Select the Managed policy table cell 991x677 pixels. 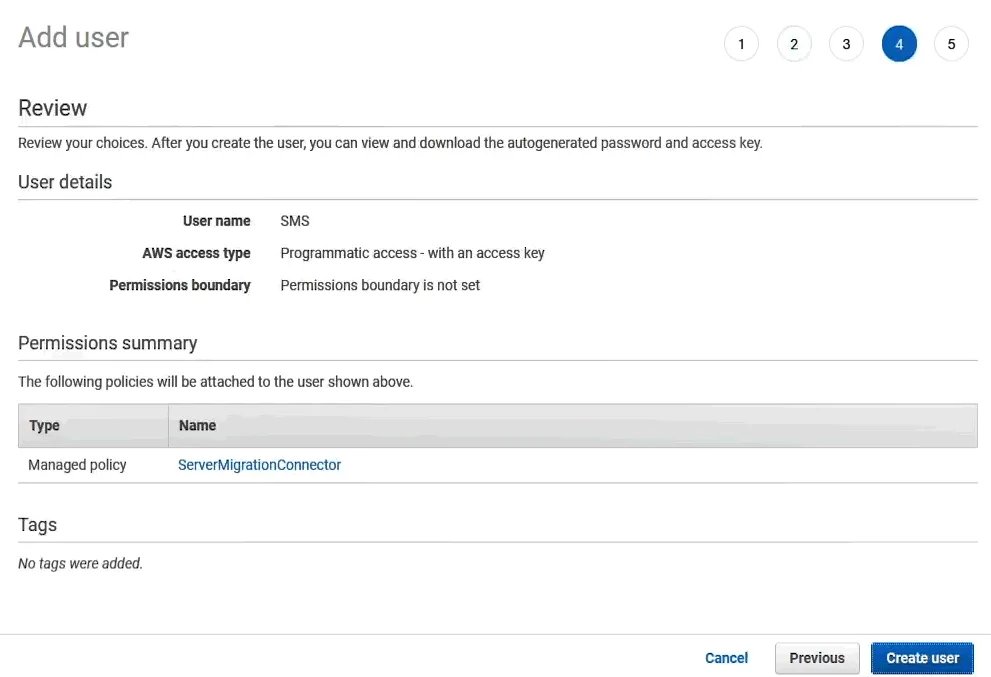[x=77, y=465]
